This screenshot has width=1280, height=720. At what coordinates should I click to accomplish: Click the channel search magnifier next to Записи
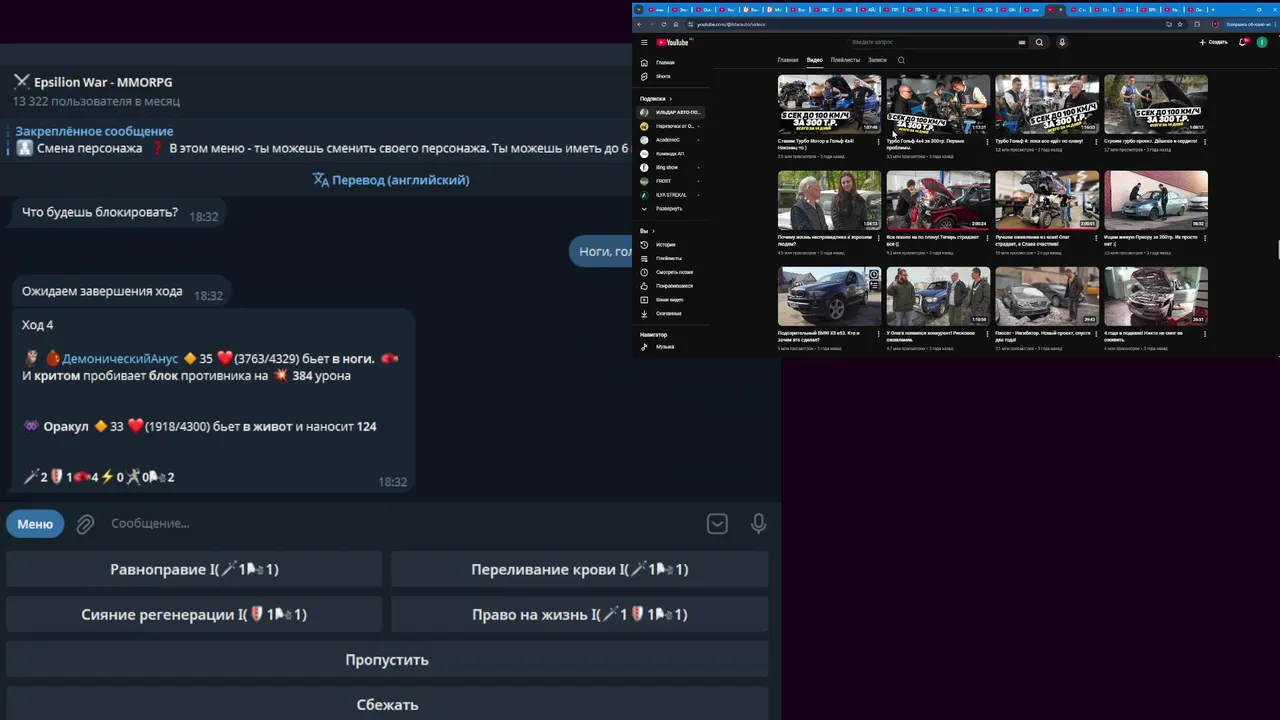(901, 60)
